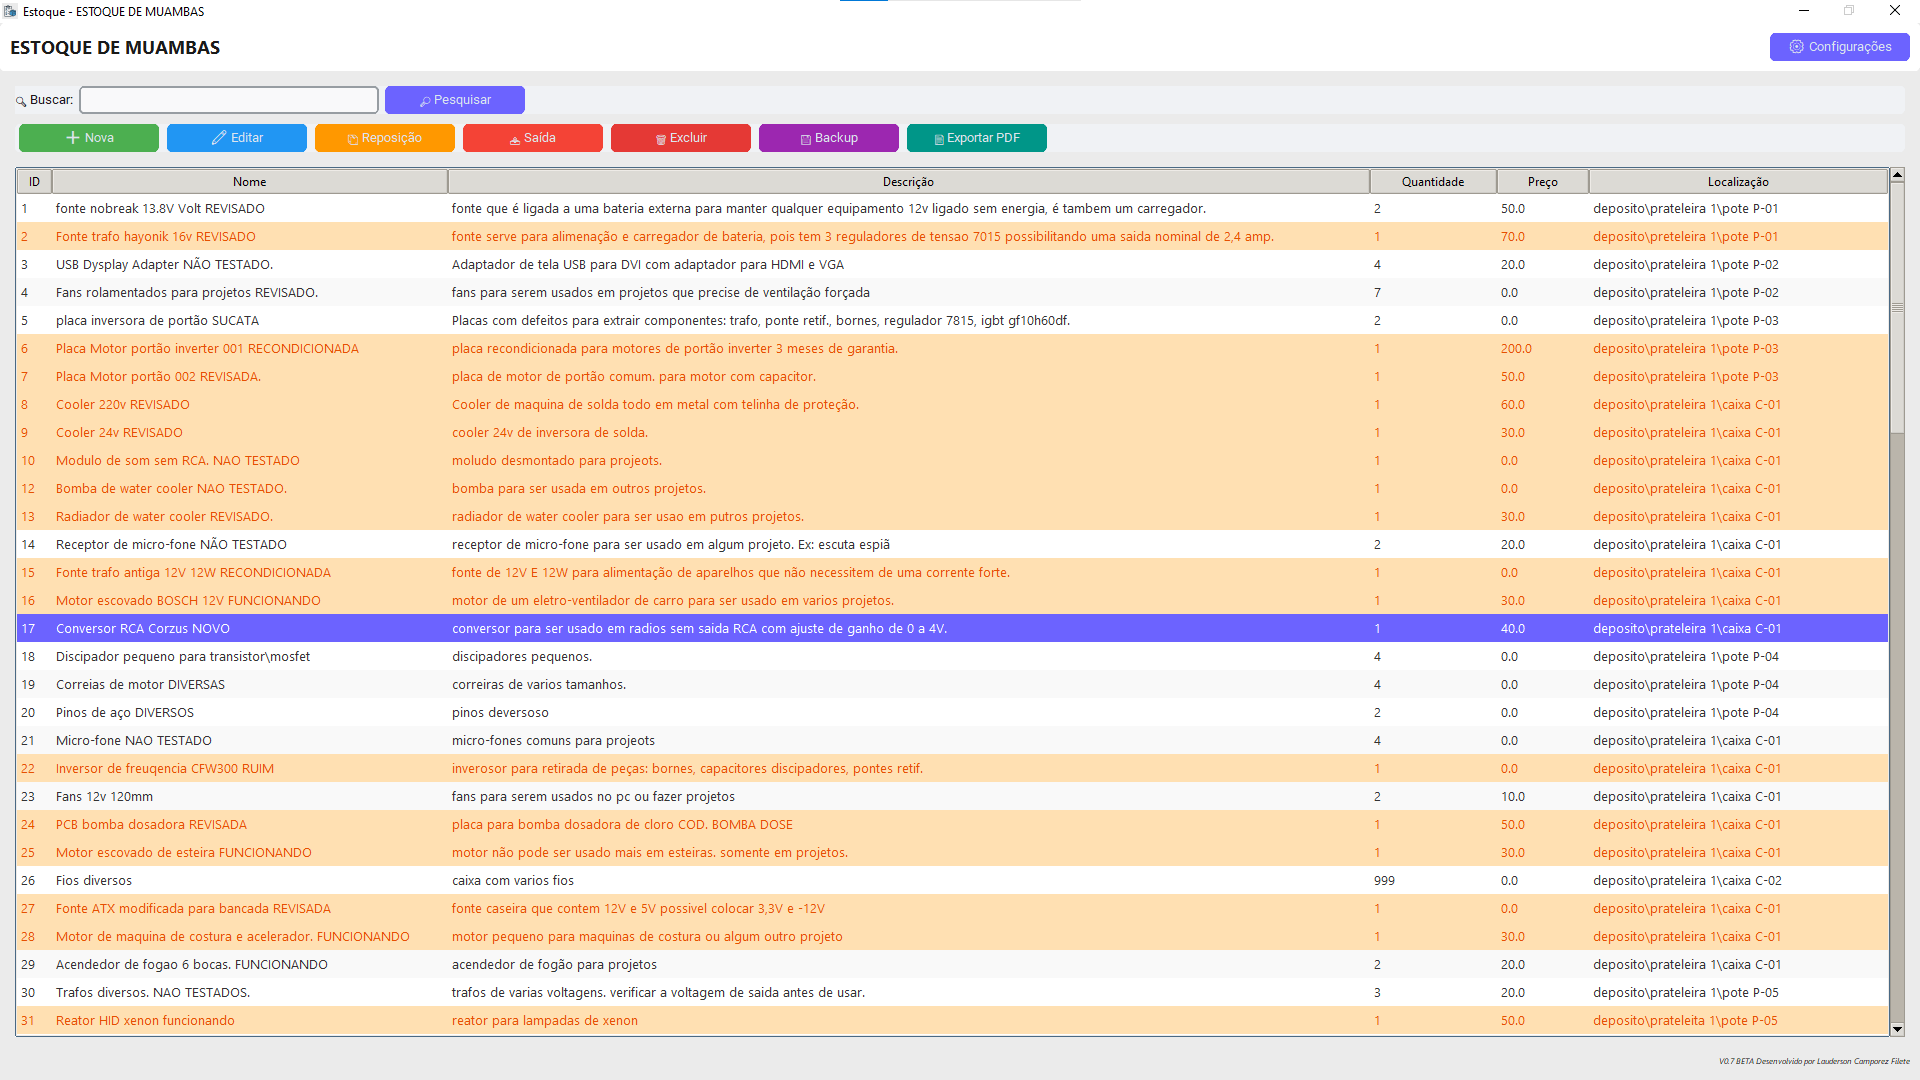
Task: Click the Pesquisar search button
Action: coord(454,100)
